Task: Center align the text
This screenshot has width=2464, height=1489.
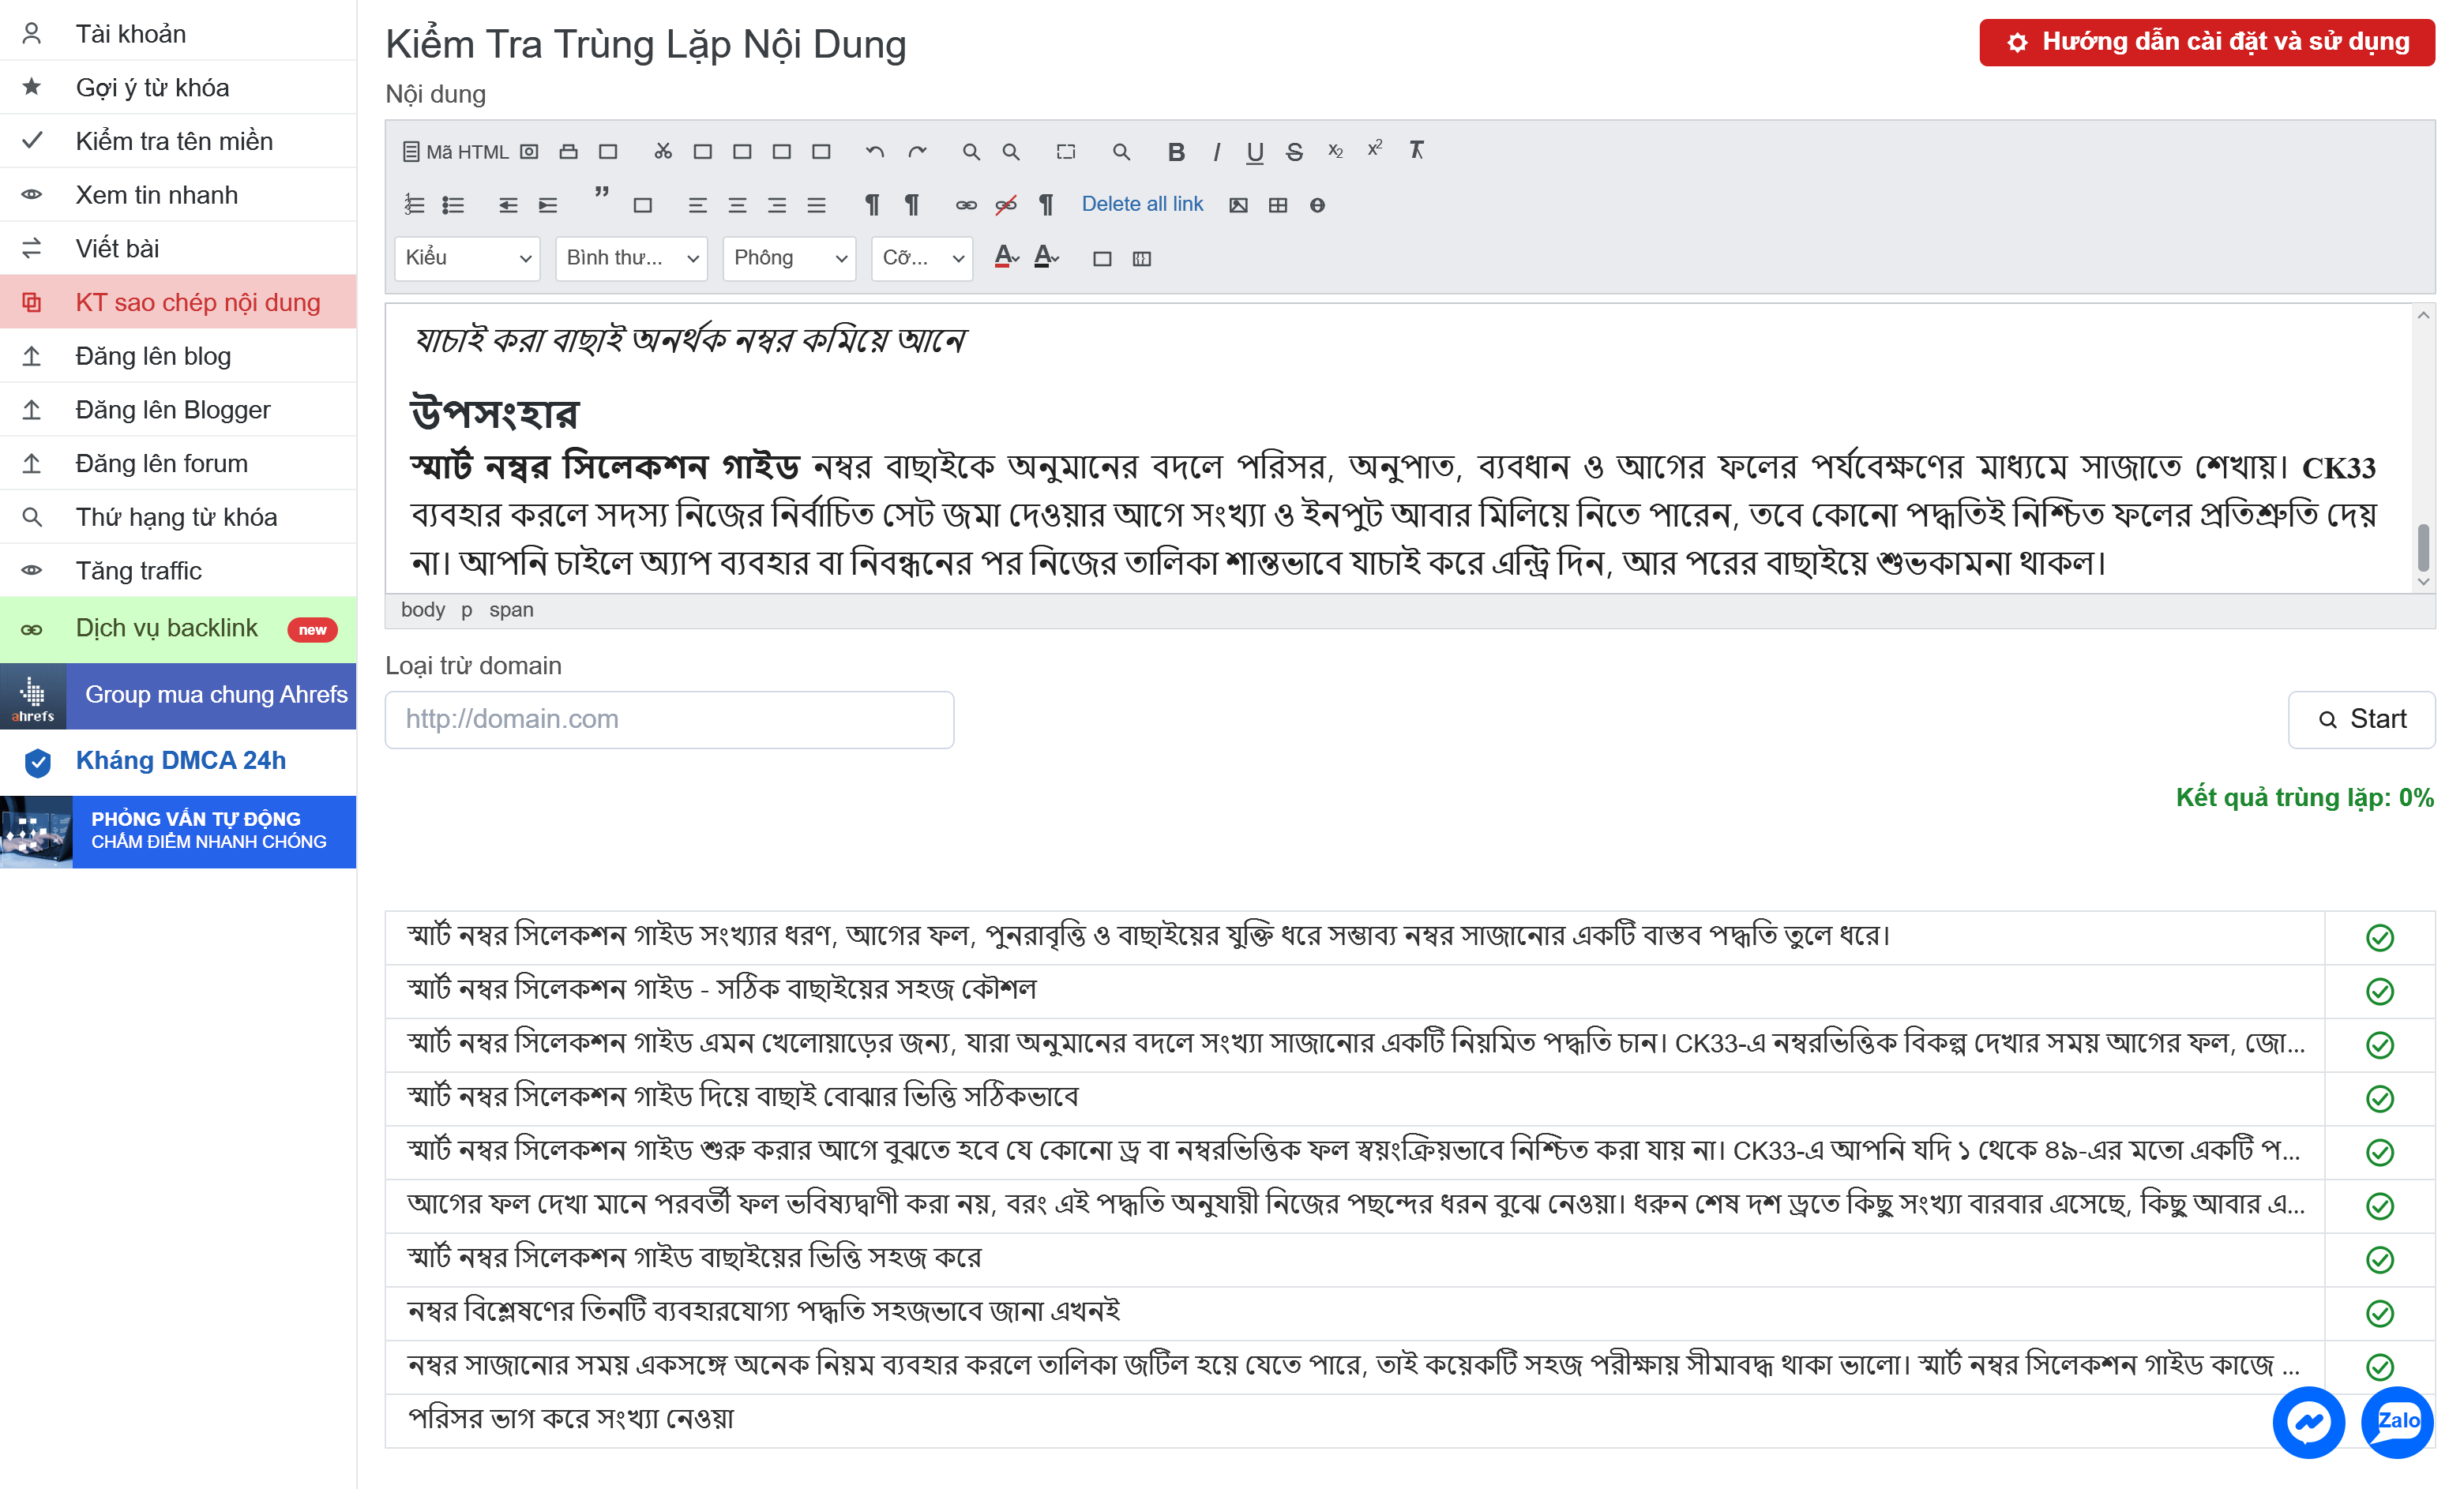Action: click(738, 205)
